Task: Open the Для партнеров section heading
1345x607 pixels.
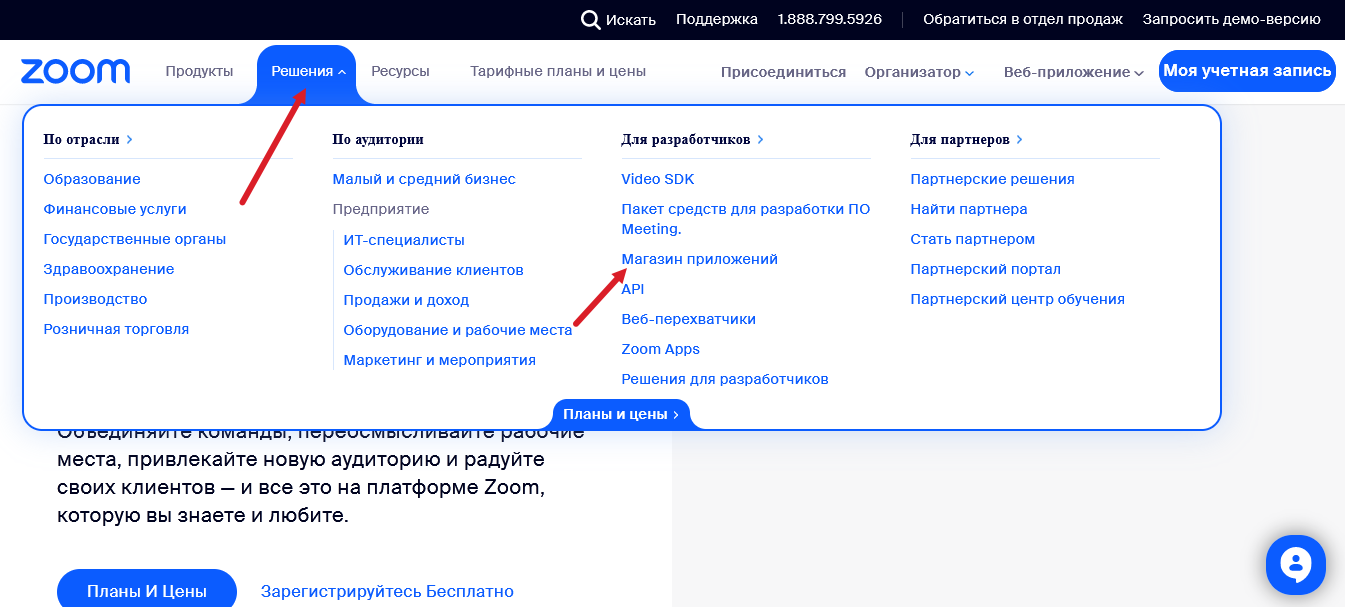Action: coord(967,140)
